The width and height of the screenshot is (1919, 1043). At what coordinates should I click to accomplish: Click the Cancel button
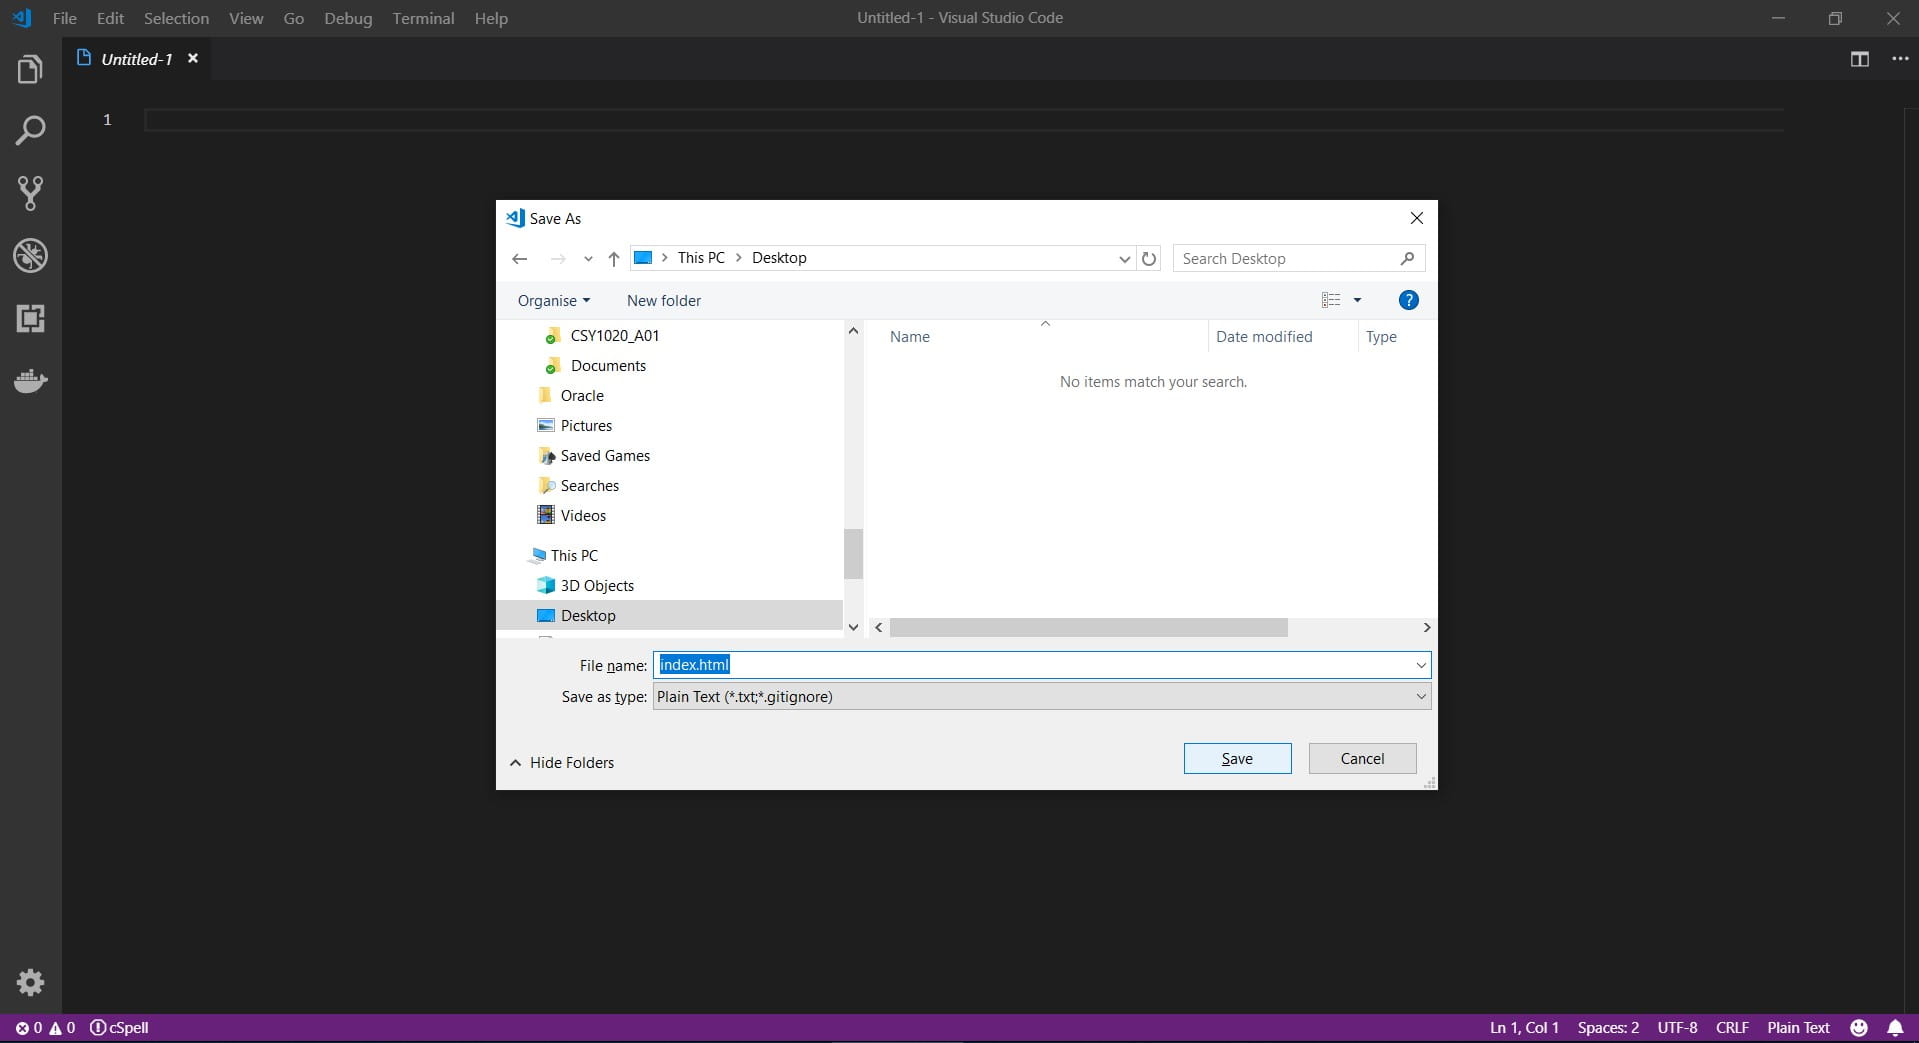click(1362, 758)
